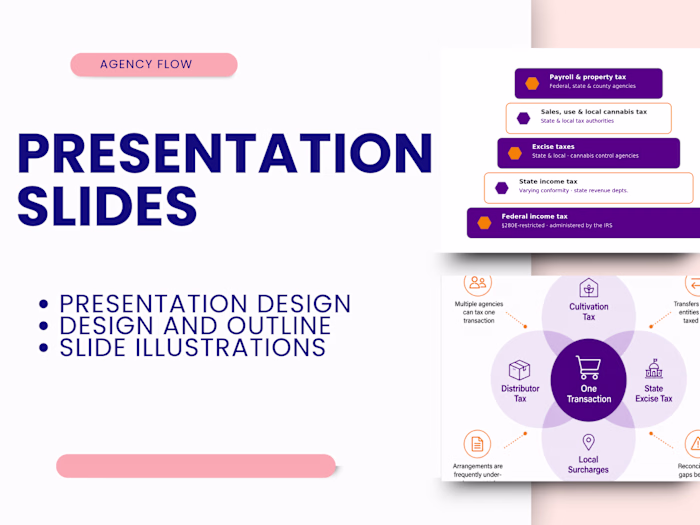This screenshot has height=525, width=700.
Task: Click the 'One Transaction' center label
Action: point(589,394)
